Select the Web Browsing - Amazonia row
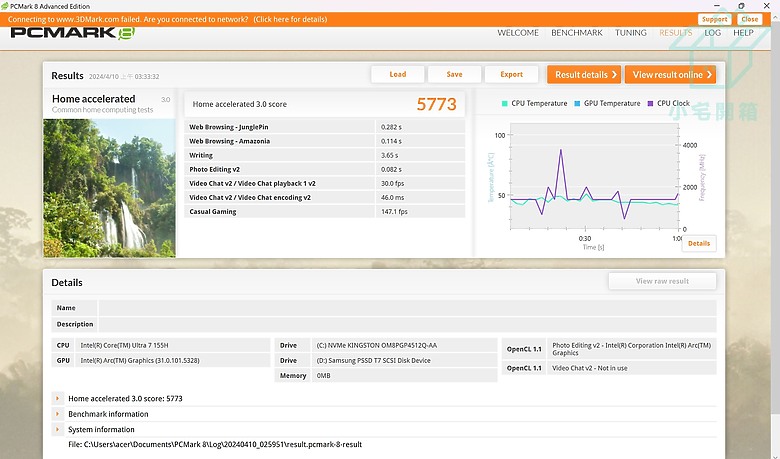 coord(324,141)
